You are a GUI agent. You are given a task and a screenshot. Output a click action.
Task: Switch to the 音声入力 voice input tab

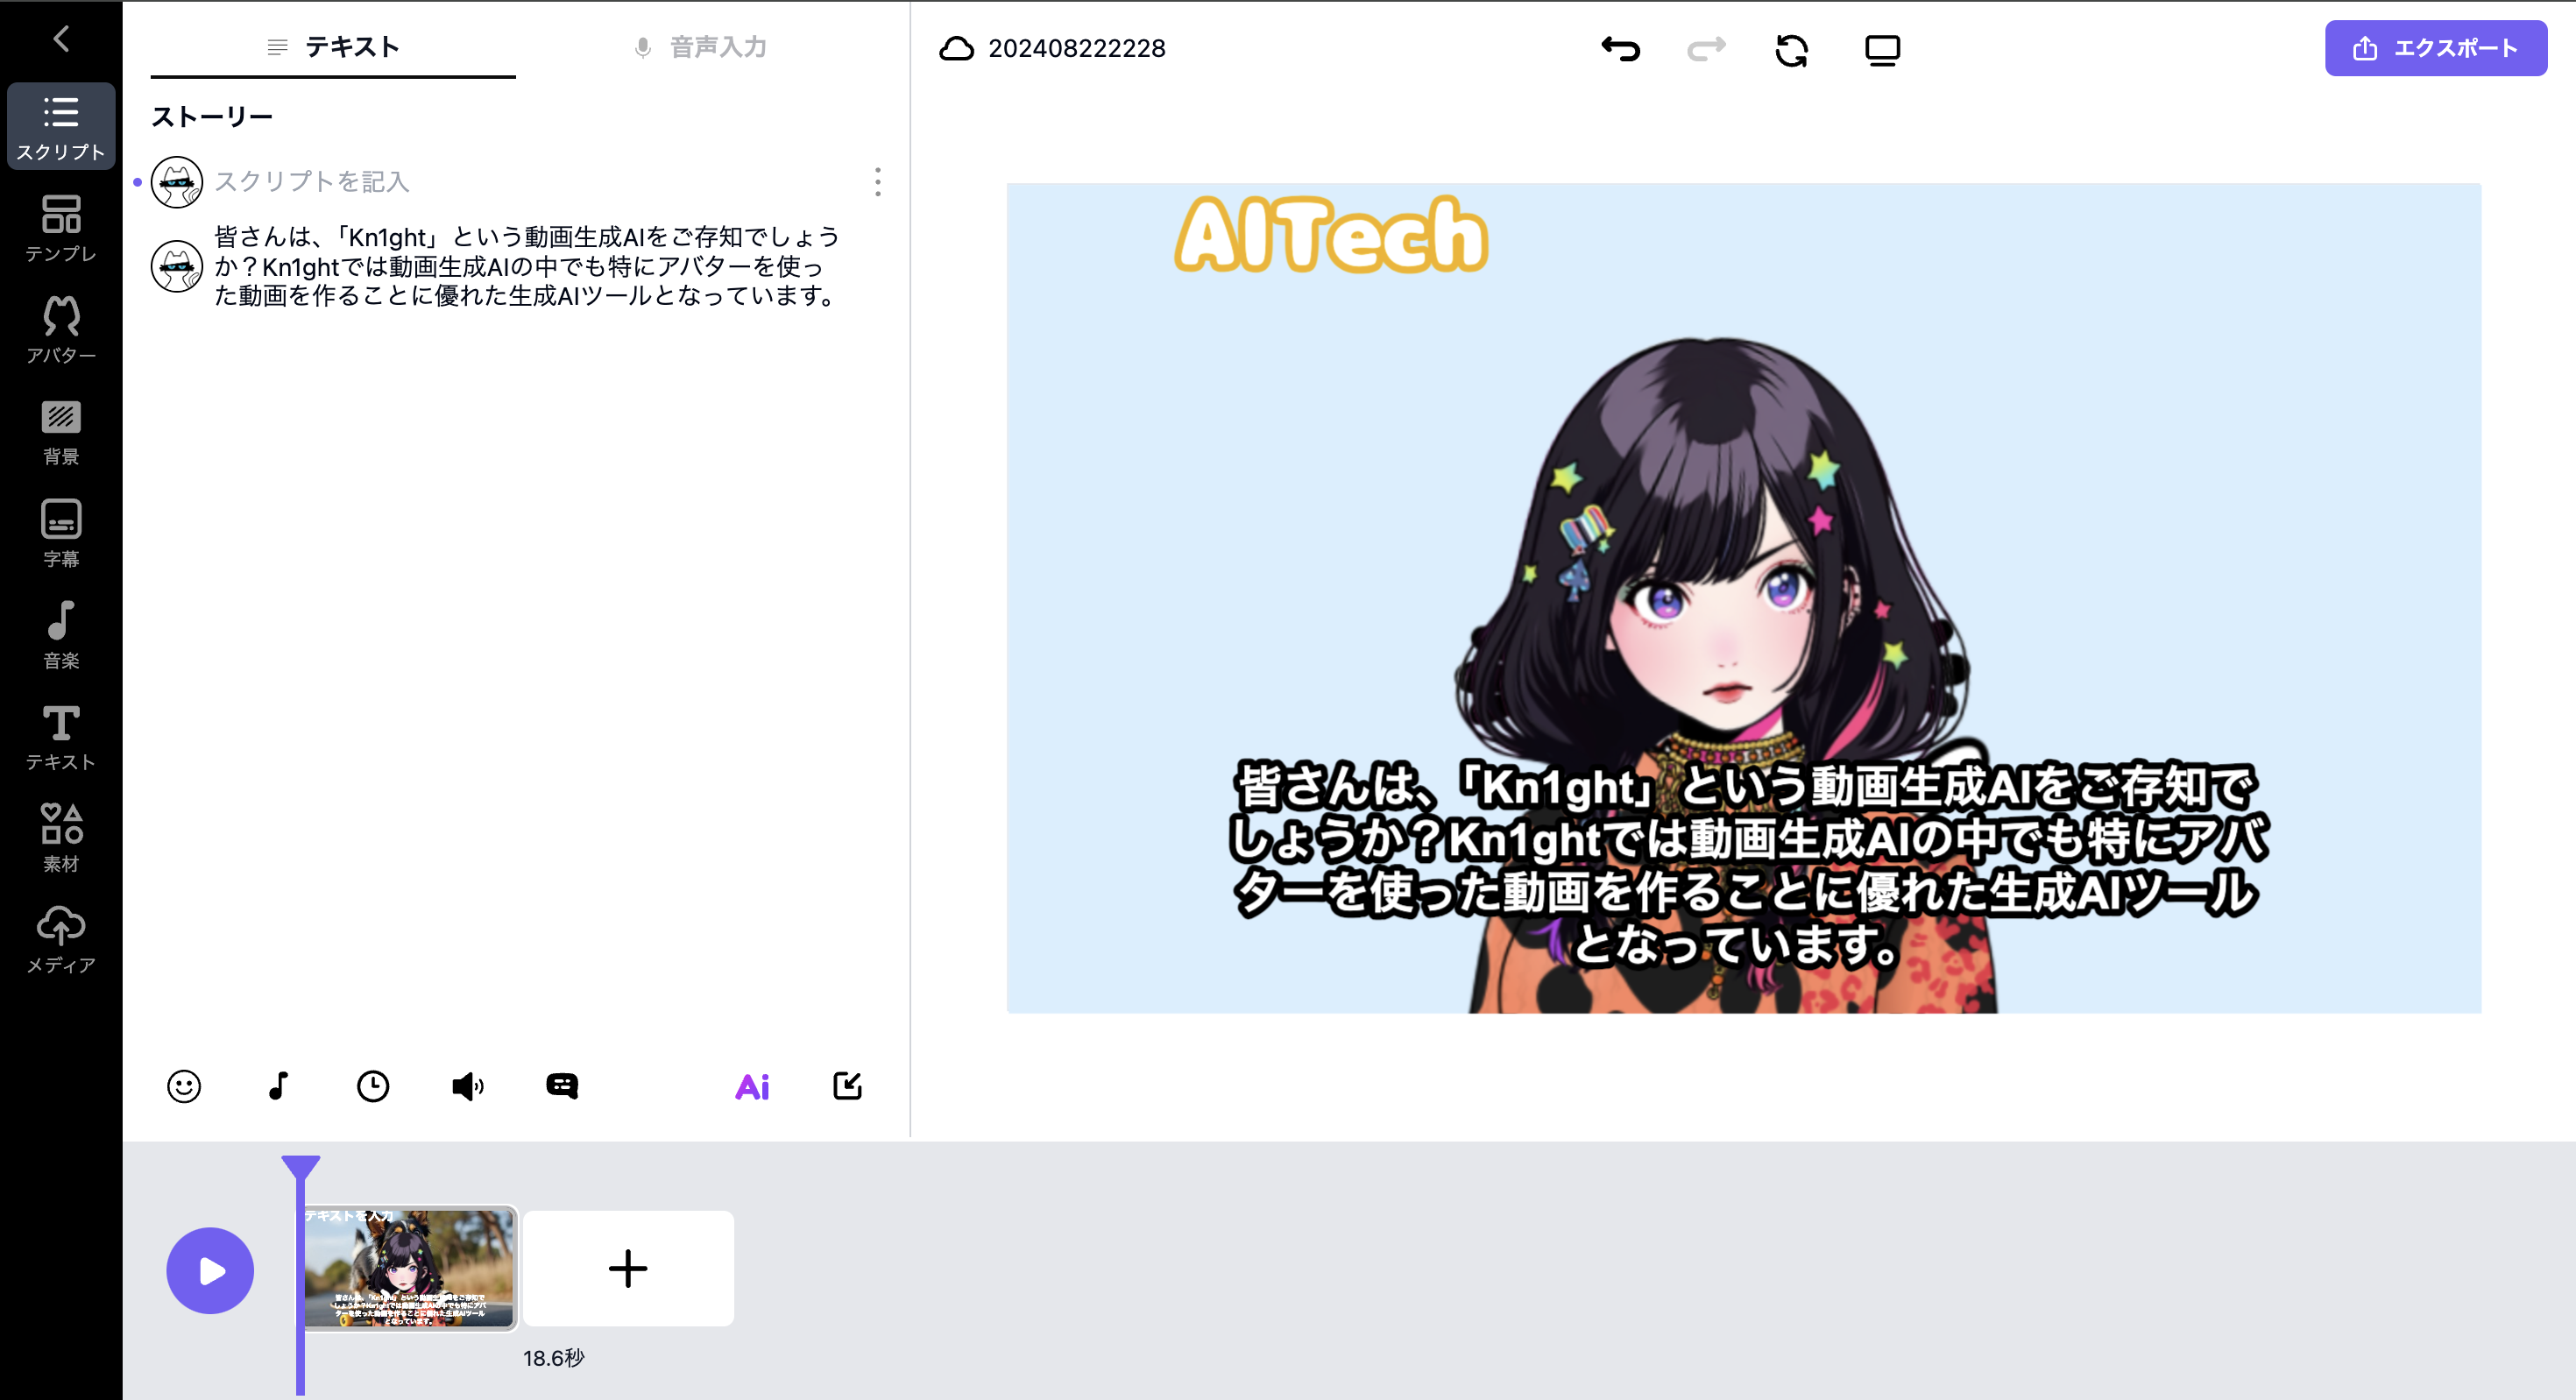click(700, 47)
